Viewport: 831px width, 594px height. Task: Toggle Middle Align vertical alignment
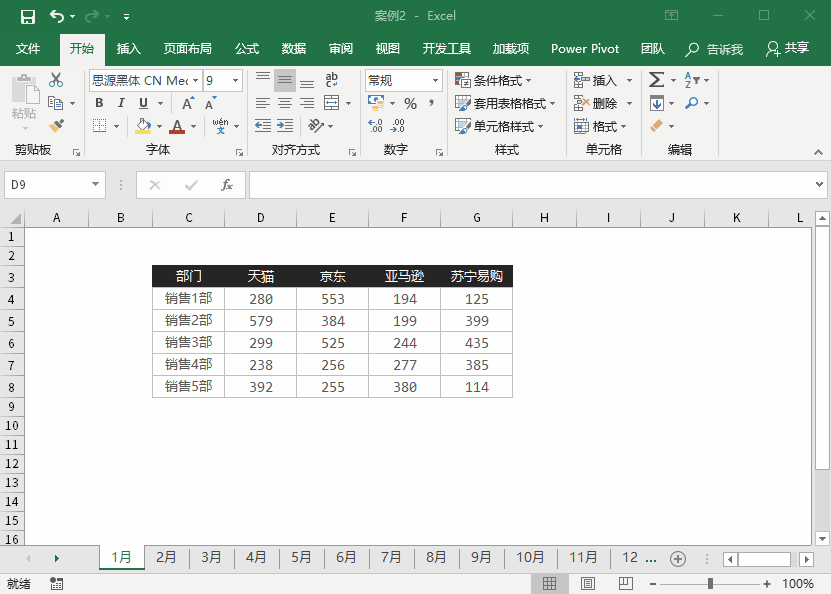[285, 80]
